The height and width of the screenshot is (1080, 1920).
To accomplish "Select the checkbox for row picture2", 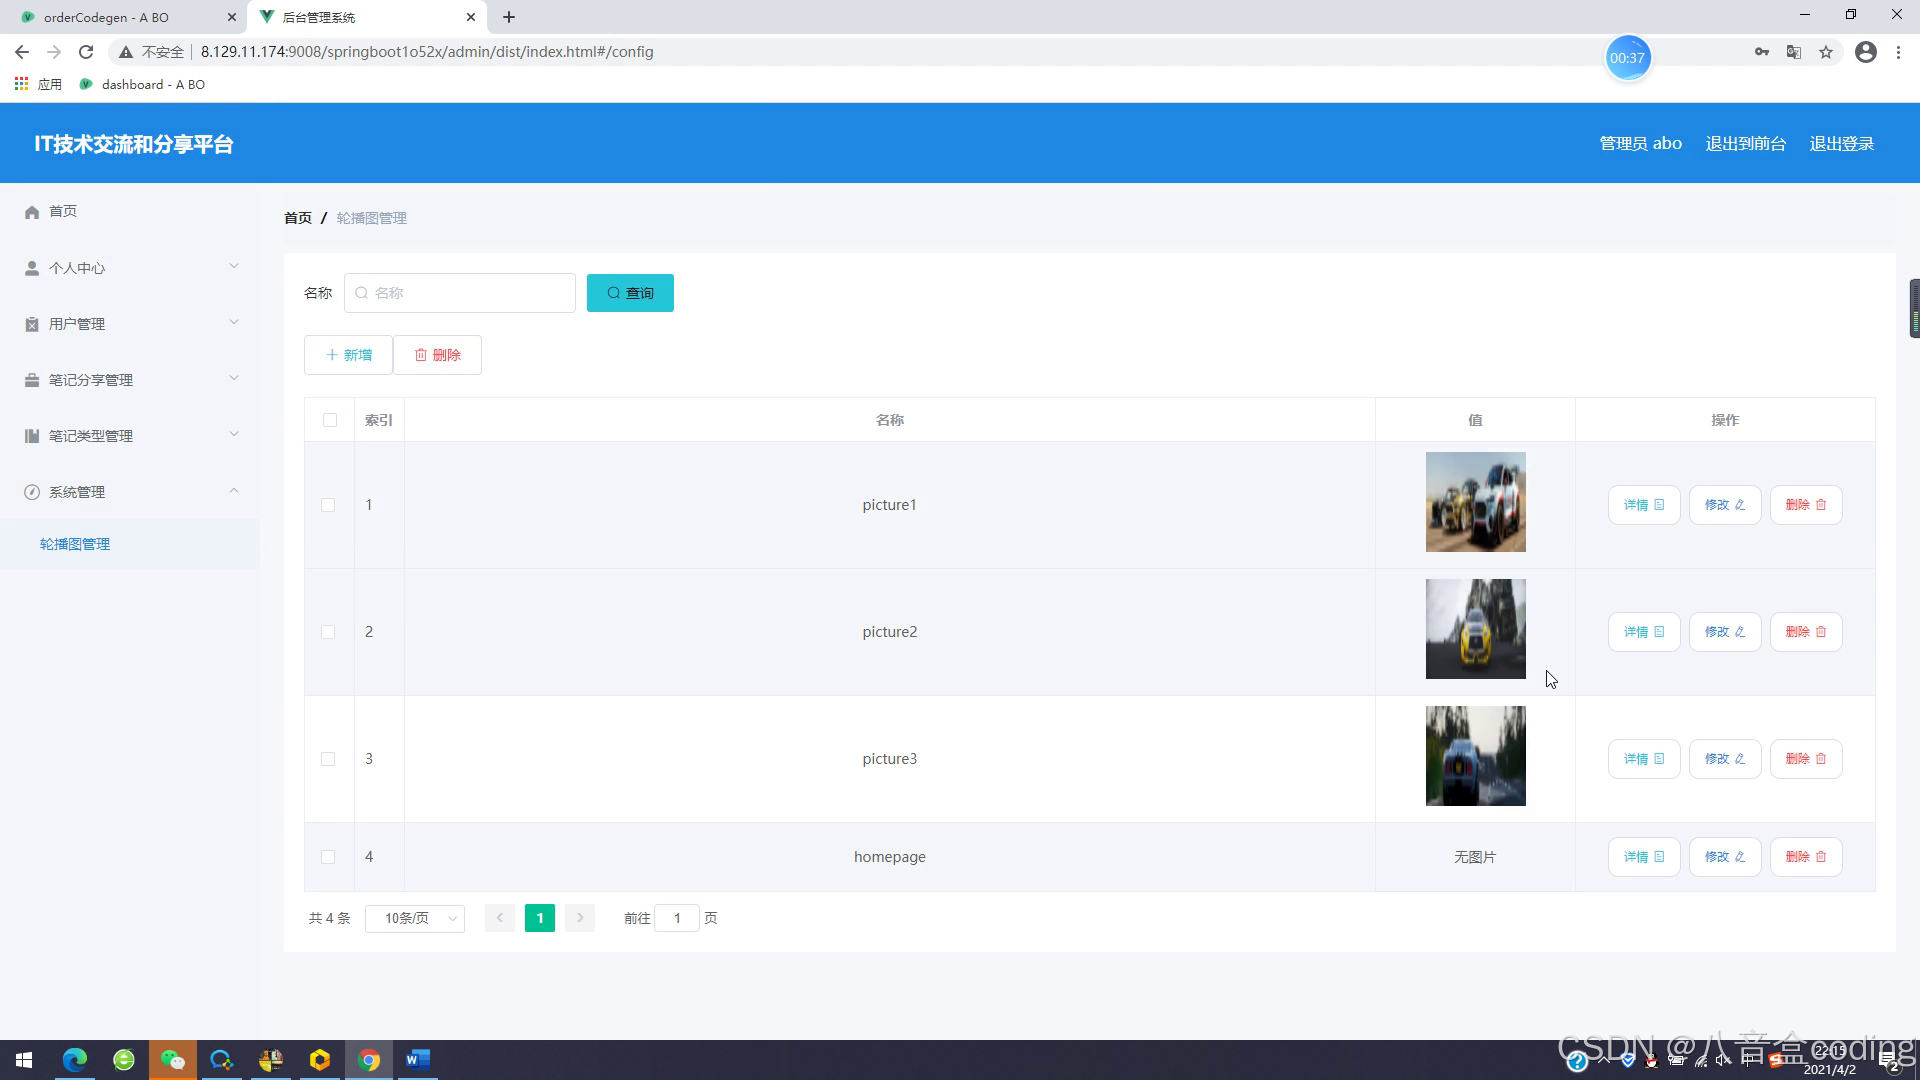I will pyautogui.click(x=328, y=632).
